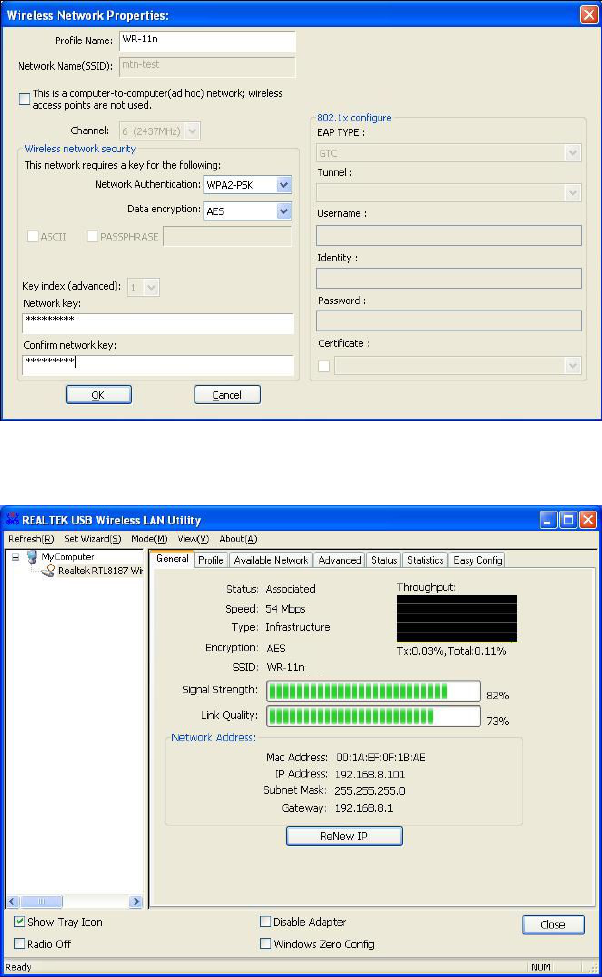
Task: Click the Network Name(SSID) field
Action: (x=207, y=67)
